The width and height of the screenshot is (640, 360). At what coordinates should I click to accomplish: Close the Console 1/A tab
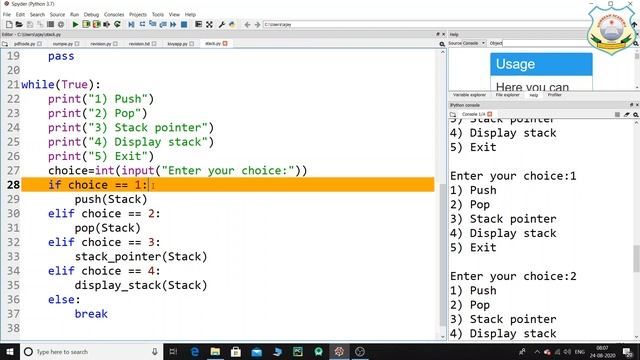(489, 114)
